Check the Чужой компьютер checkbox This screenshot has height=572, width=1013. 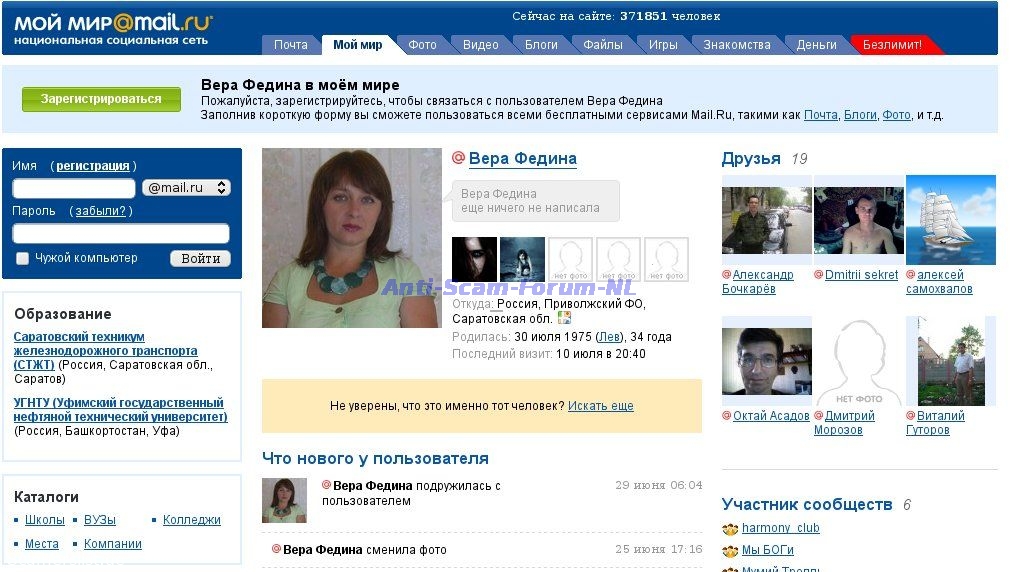click(22, 259)
